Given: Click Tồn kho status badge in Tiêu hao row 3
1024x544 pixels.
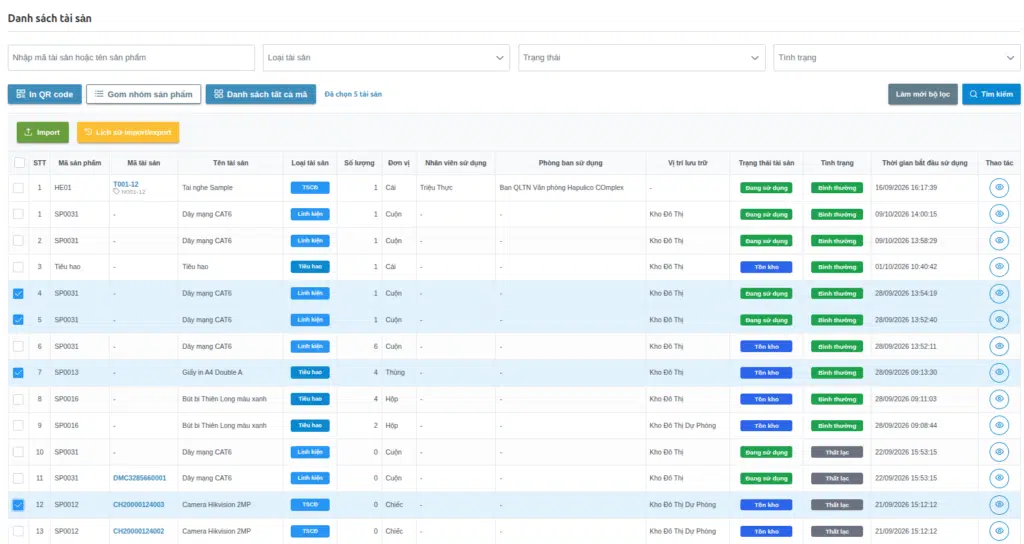Looking at the screenshot, I should 766,266.
